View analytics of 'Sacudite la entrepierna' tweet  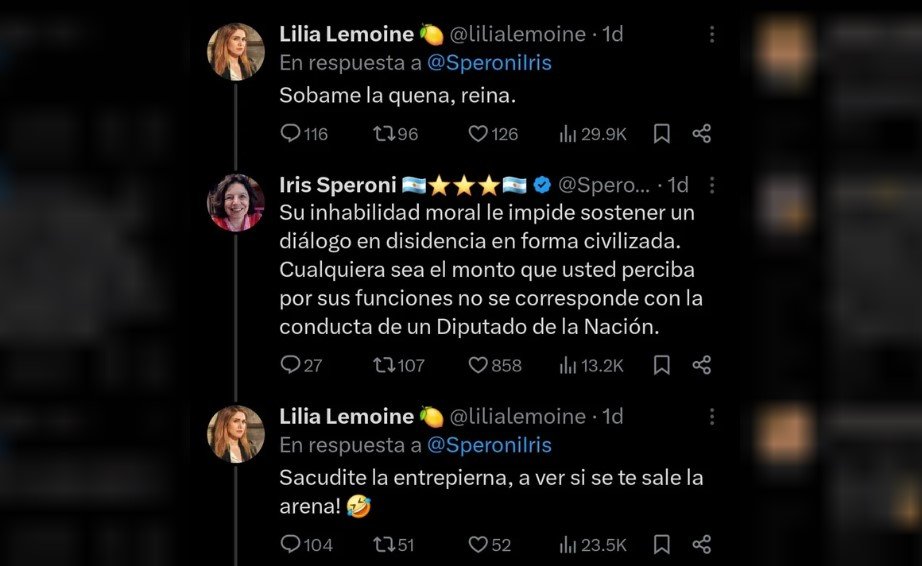pyautogui.click(x=569, y=544)
